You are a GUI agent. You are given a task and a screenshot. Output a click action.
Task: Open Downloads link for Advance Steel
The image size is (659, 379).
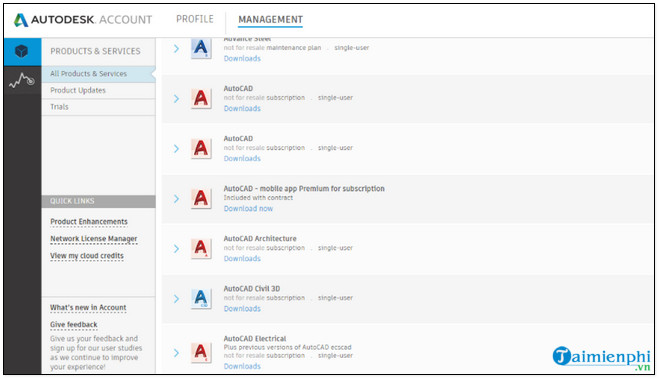coord(242,58)
